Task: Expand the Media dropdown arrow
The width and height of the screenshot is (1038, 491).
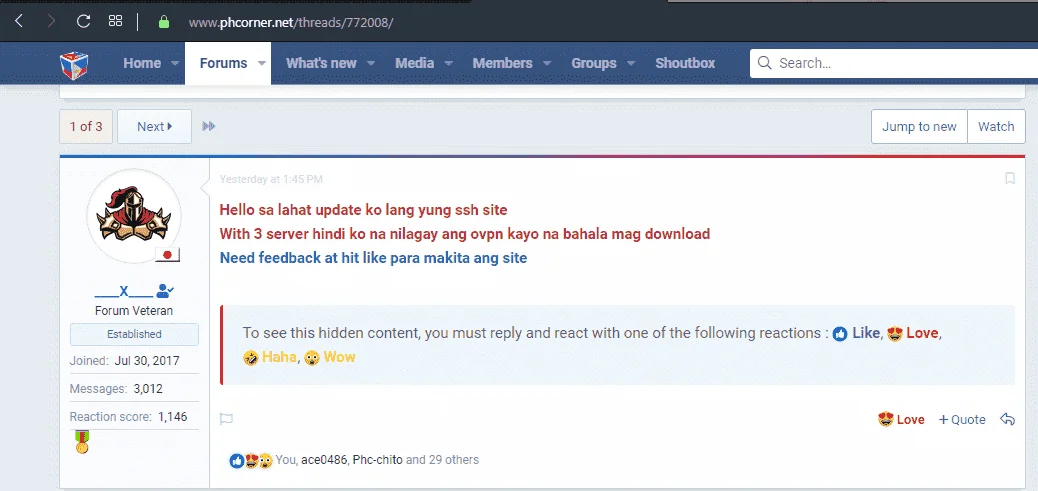Action: pos(448,64)
